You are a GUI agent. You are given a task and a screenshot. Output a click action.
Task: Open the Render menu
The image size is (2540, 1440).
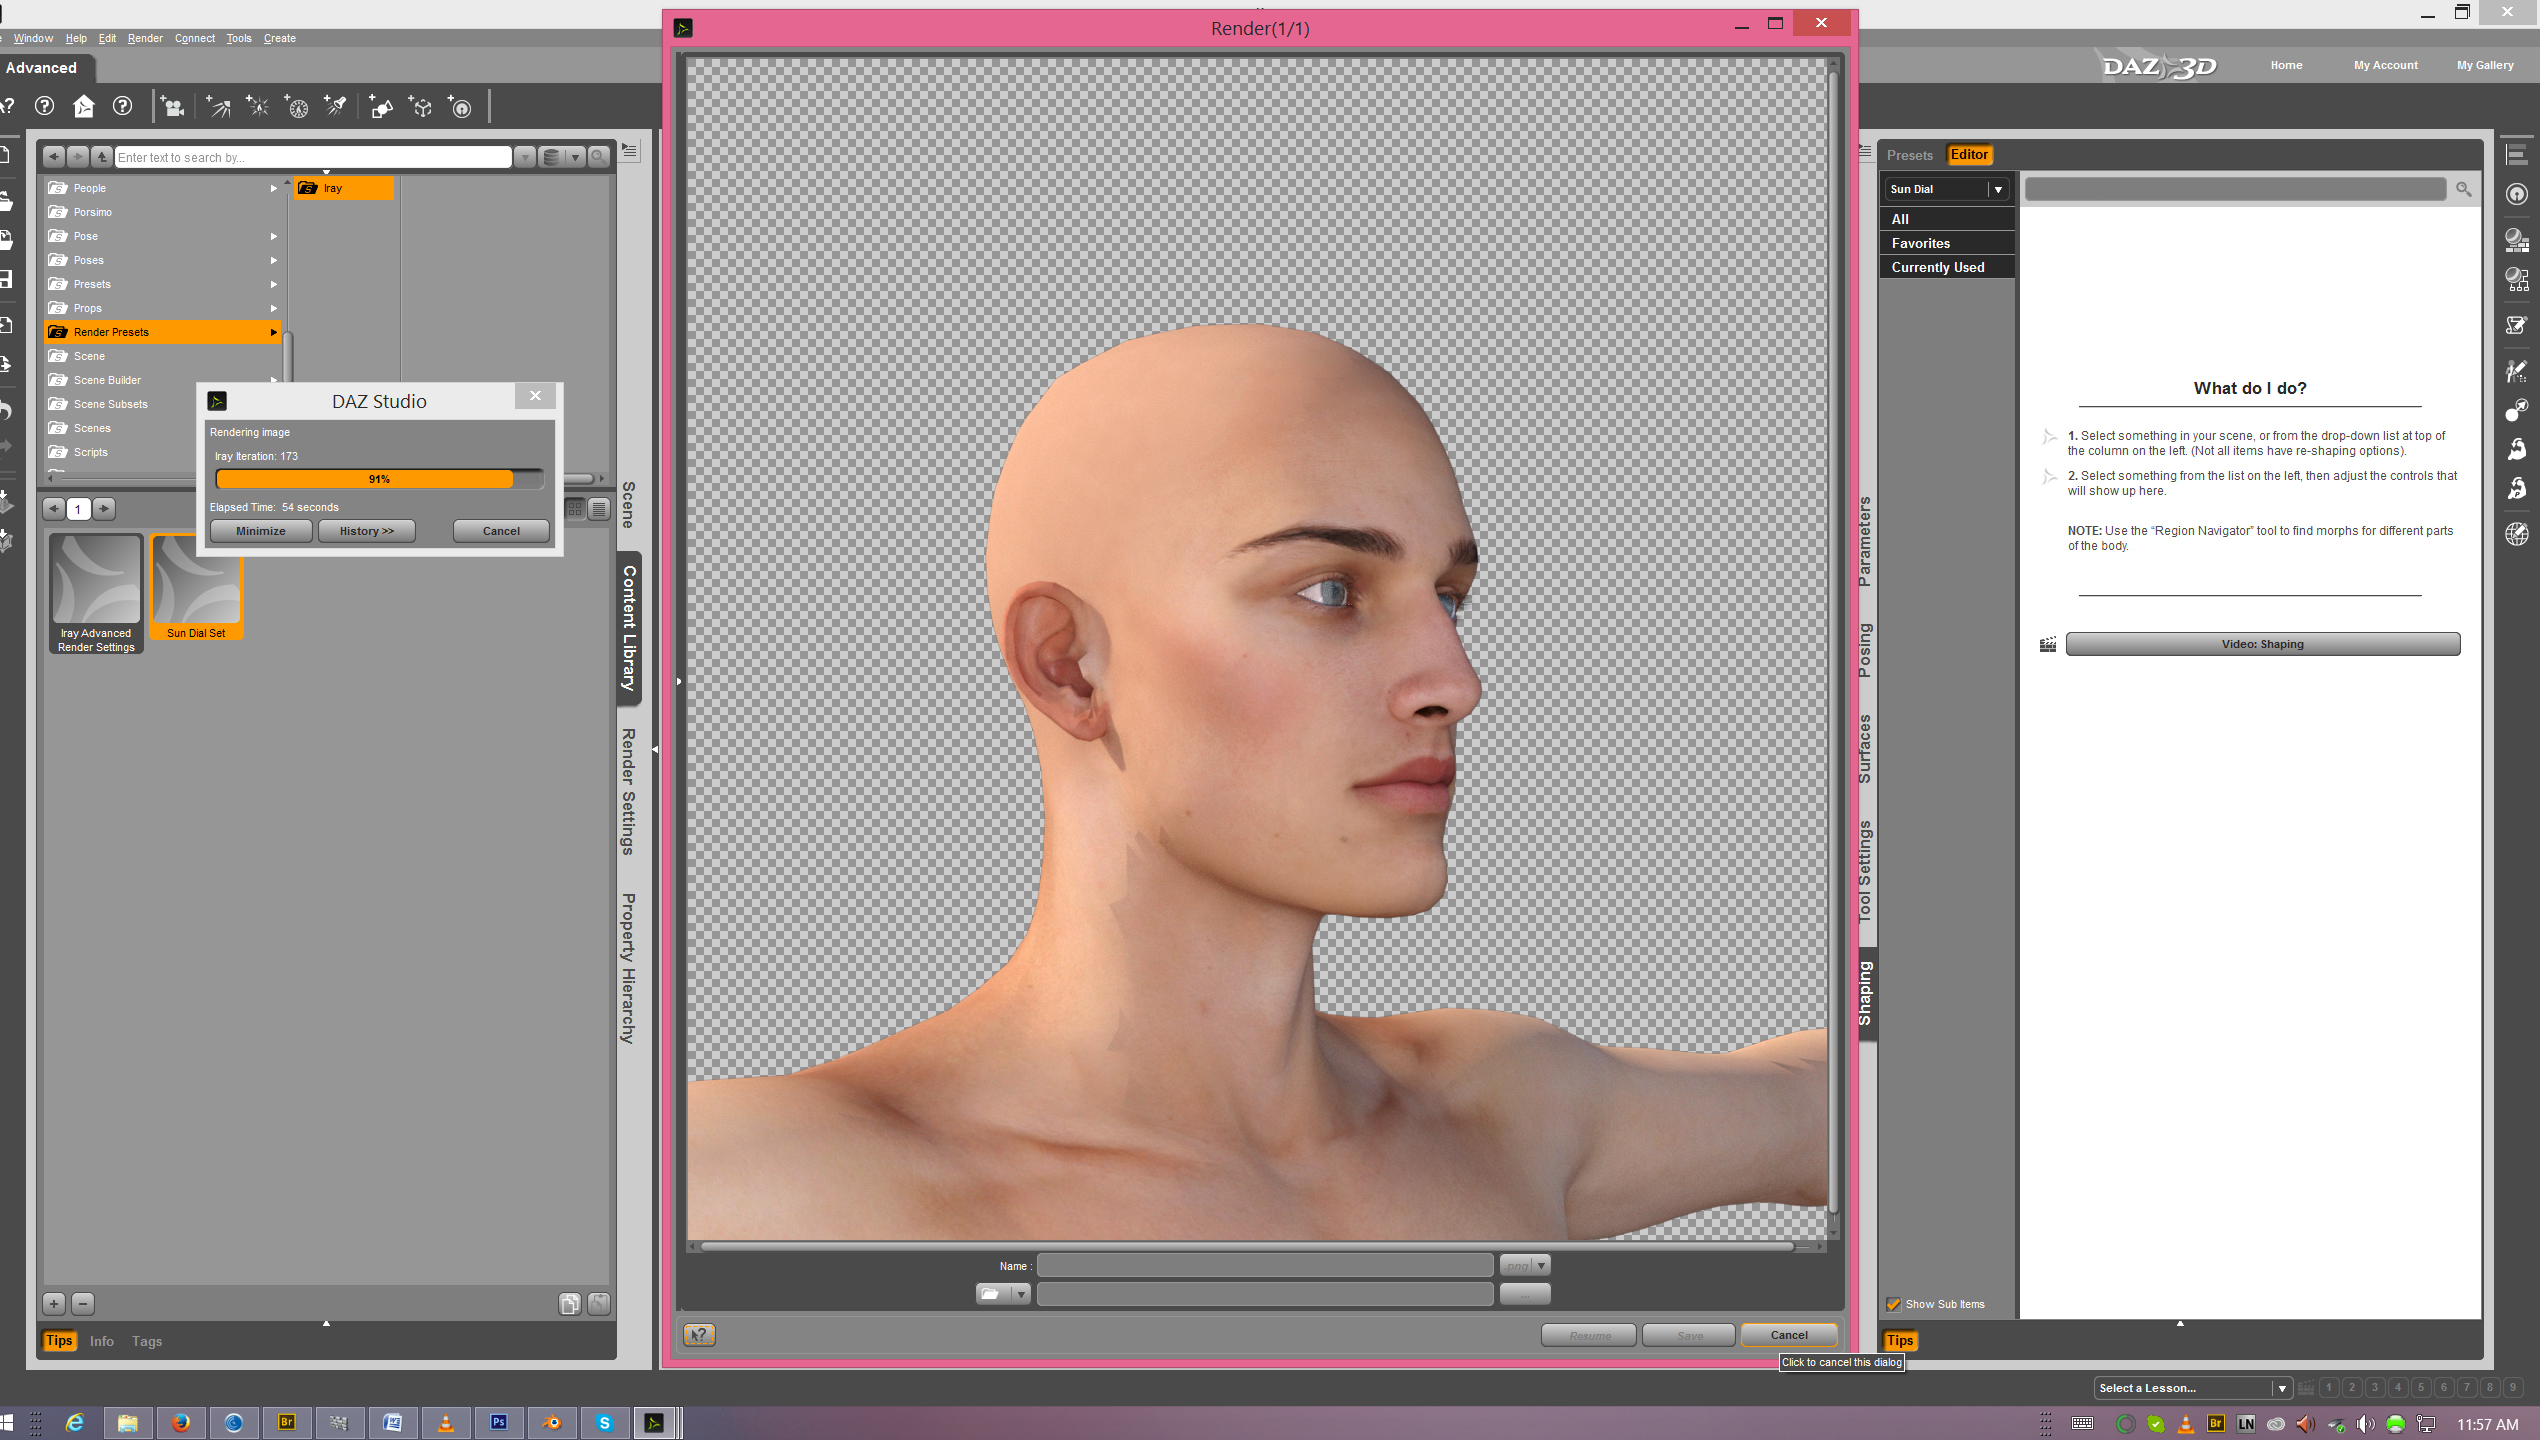[x=145, y=38]
